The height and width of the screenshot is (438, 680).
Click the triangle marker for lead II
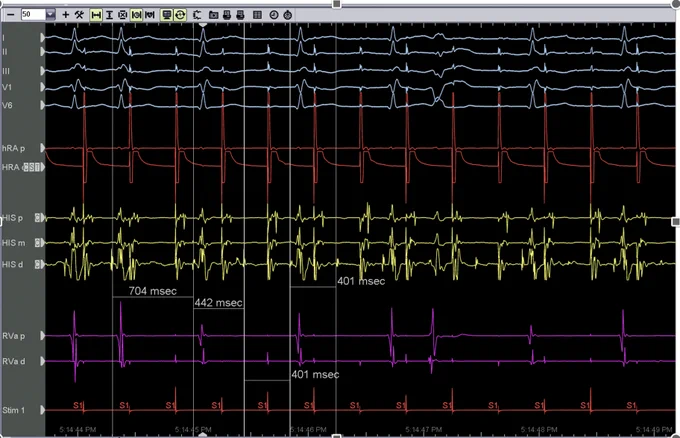tap(42, 52)
